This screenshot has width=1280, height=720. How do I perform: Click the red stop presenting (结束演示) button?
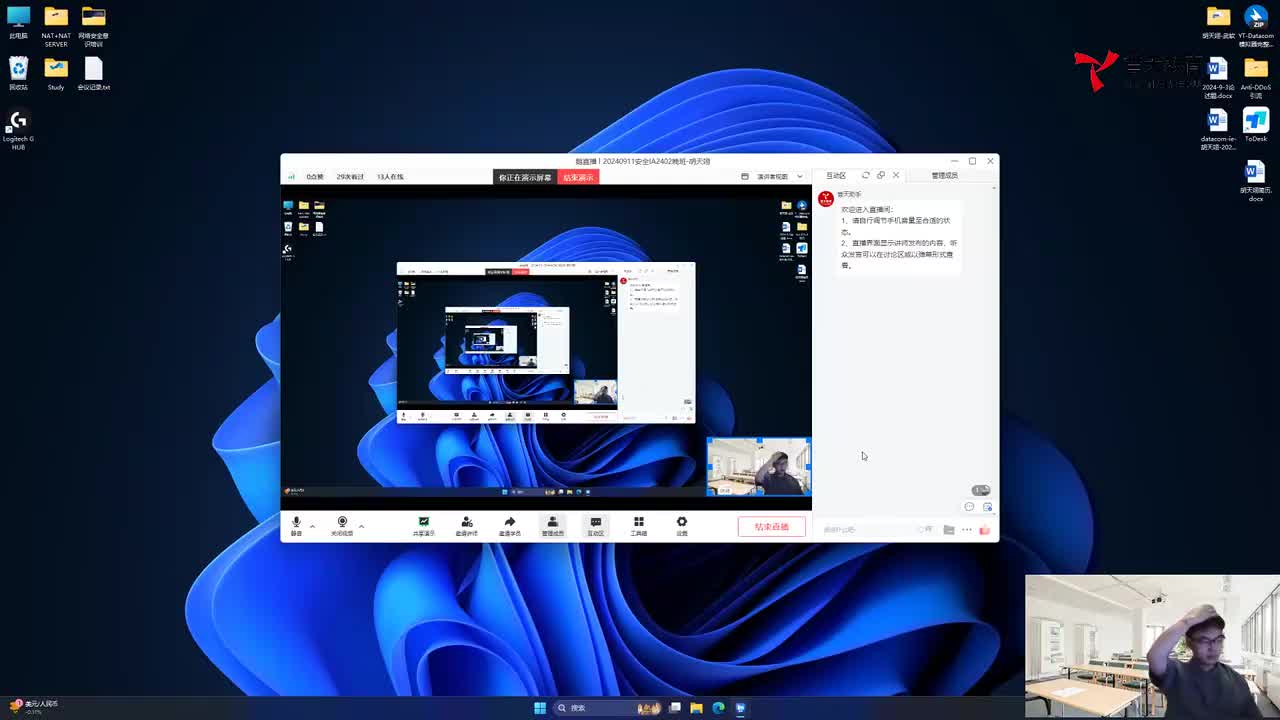(x=578, y=177)
